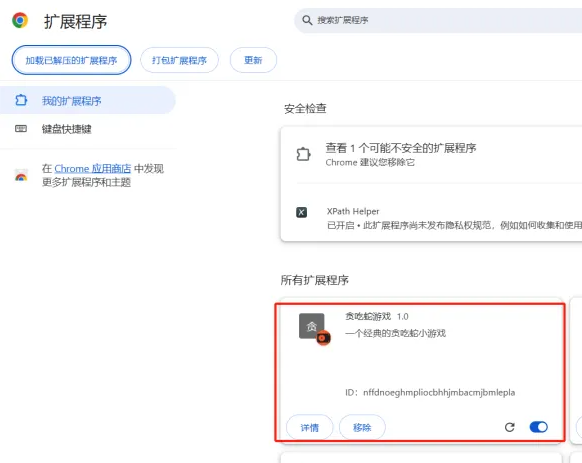Click 加载已解压的扩展程序 button
This screenshot has height=463, width=582.
(71, 60)
